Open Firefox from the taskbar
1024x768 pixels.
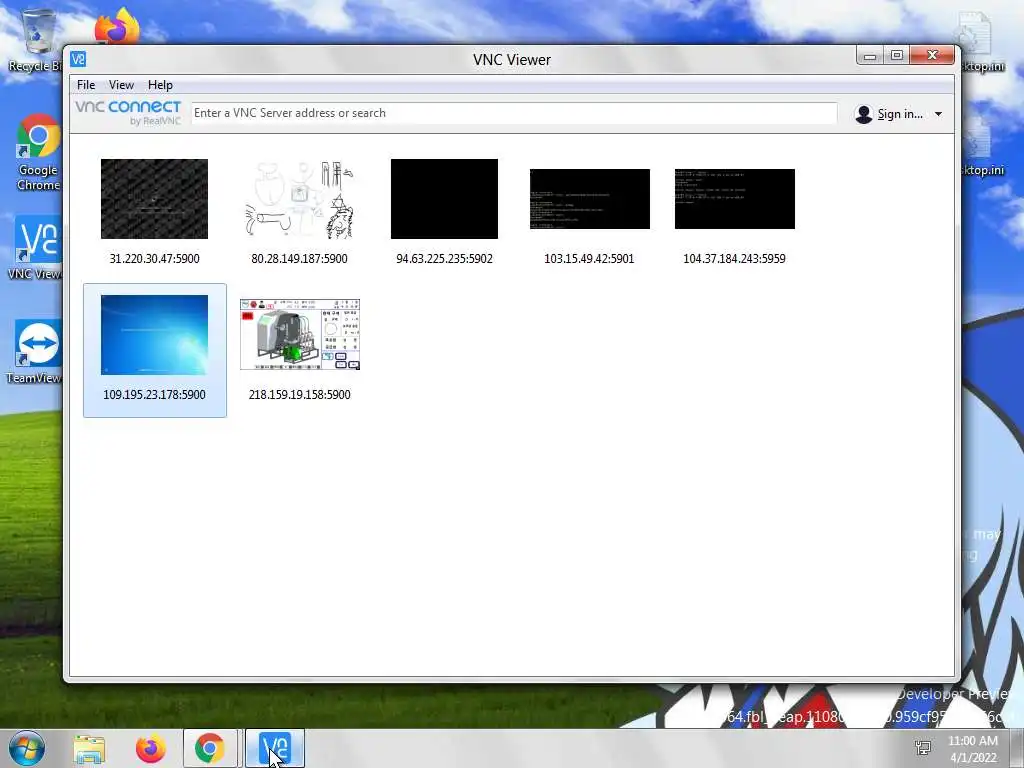[x=150, y=749]
